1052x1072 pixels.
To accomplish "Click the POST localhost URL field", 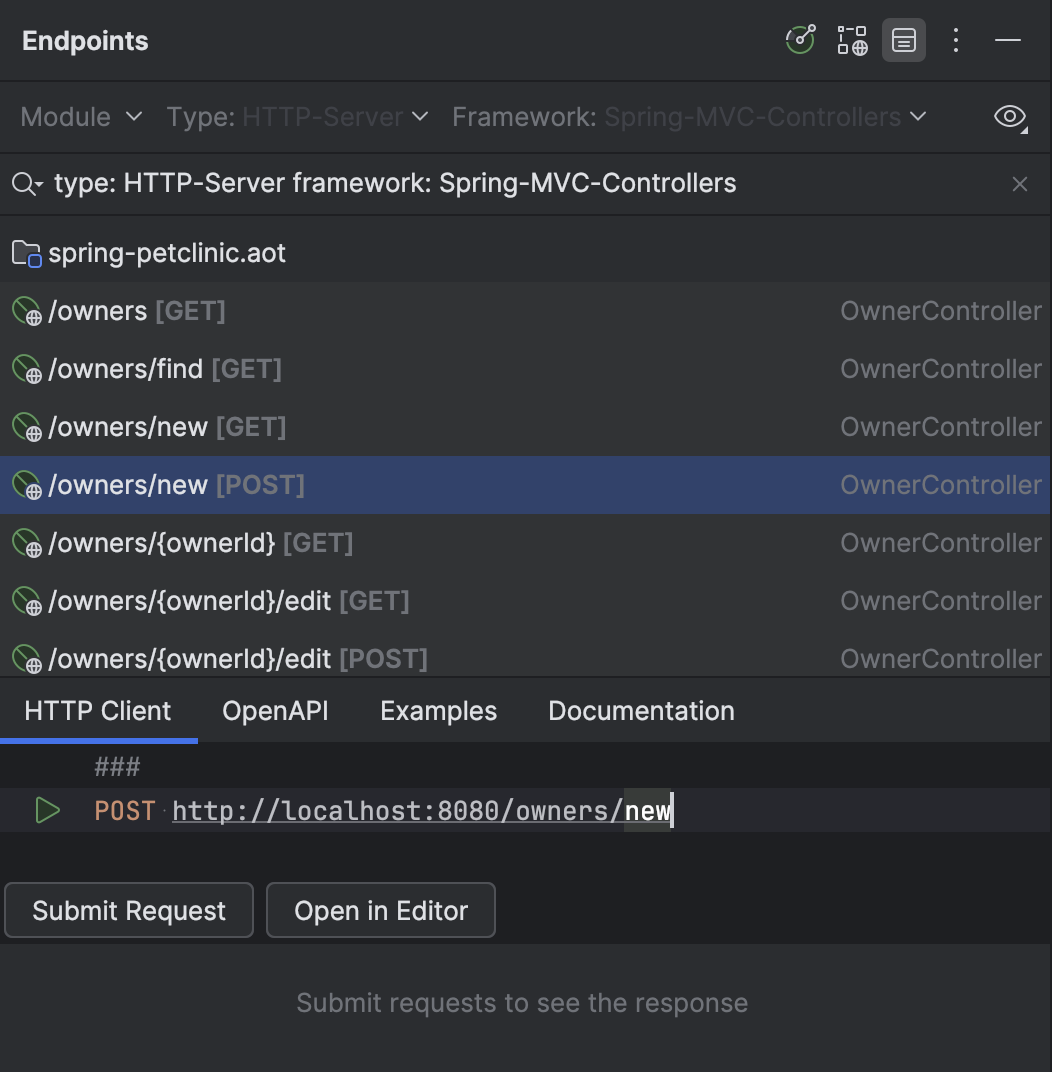I will pyautogui.click(x=420, y=810).
